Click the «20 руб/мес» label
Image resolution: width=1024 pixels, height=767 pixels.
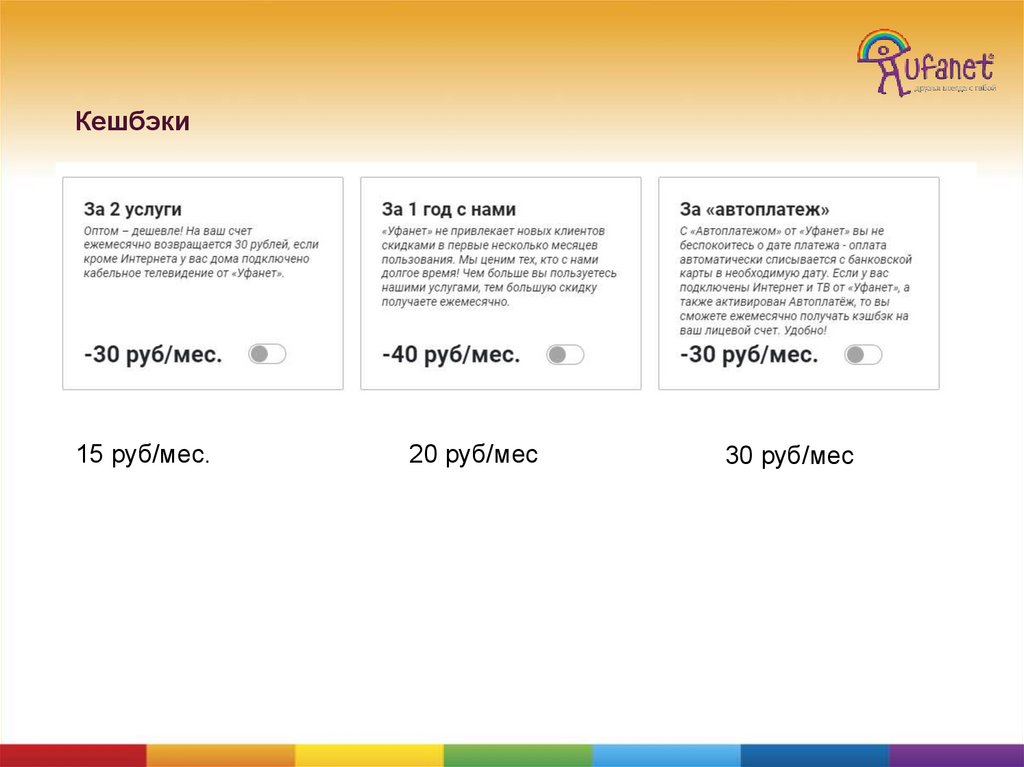pos(473,454)
